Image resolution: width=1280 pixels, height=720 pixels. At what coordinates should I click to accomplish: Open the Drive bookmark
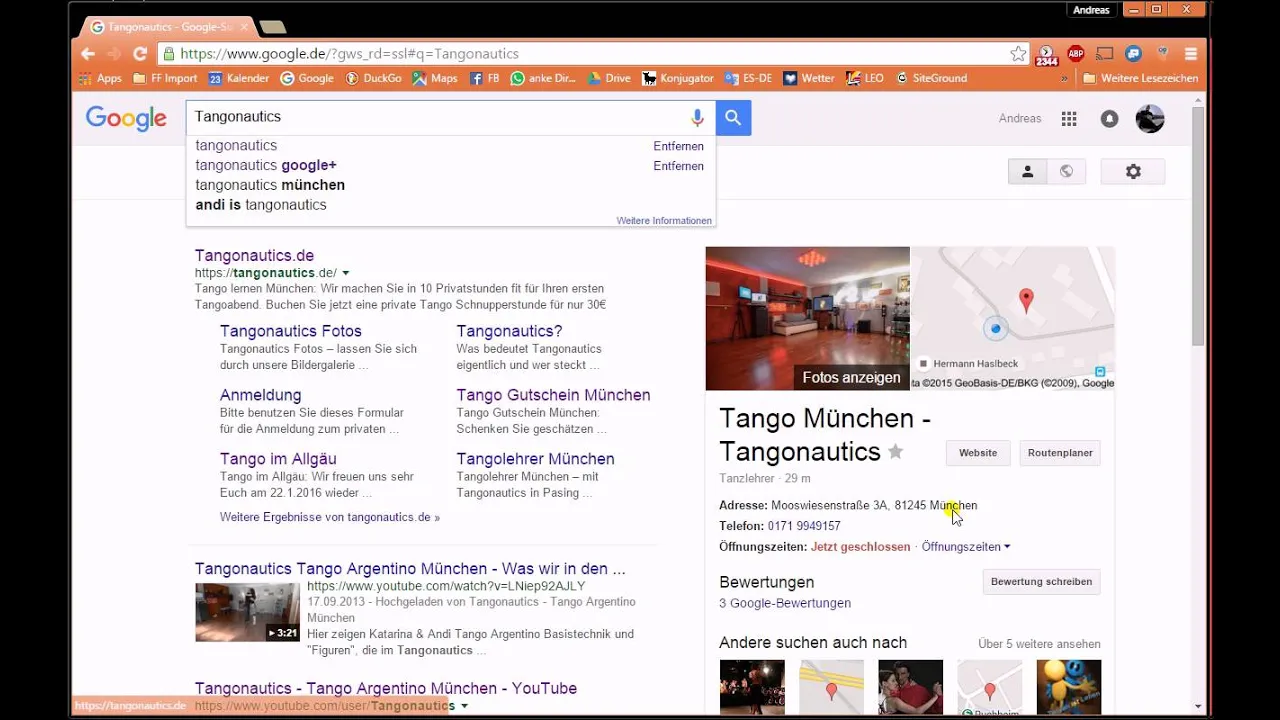(x=609, y=78)
